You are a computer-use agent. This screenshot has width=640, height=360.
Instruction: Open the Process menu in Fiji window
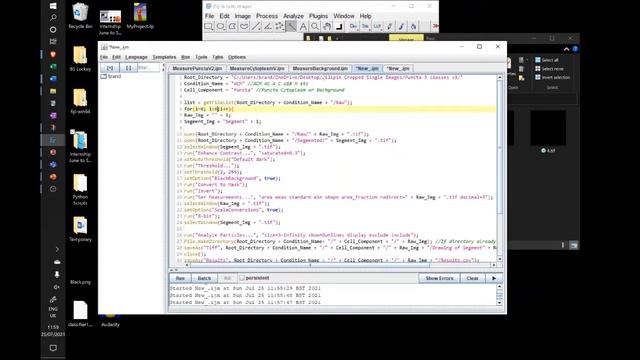267,16
